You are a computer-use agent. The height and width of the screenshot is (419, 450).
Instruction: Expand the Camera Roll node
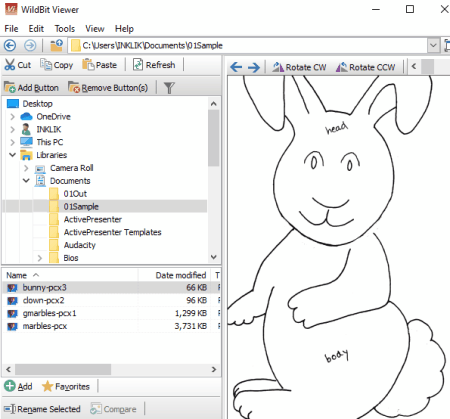click(x=26, y=168)
